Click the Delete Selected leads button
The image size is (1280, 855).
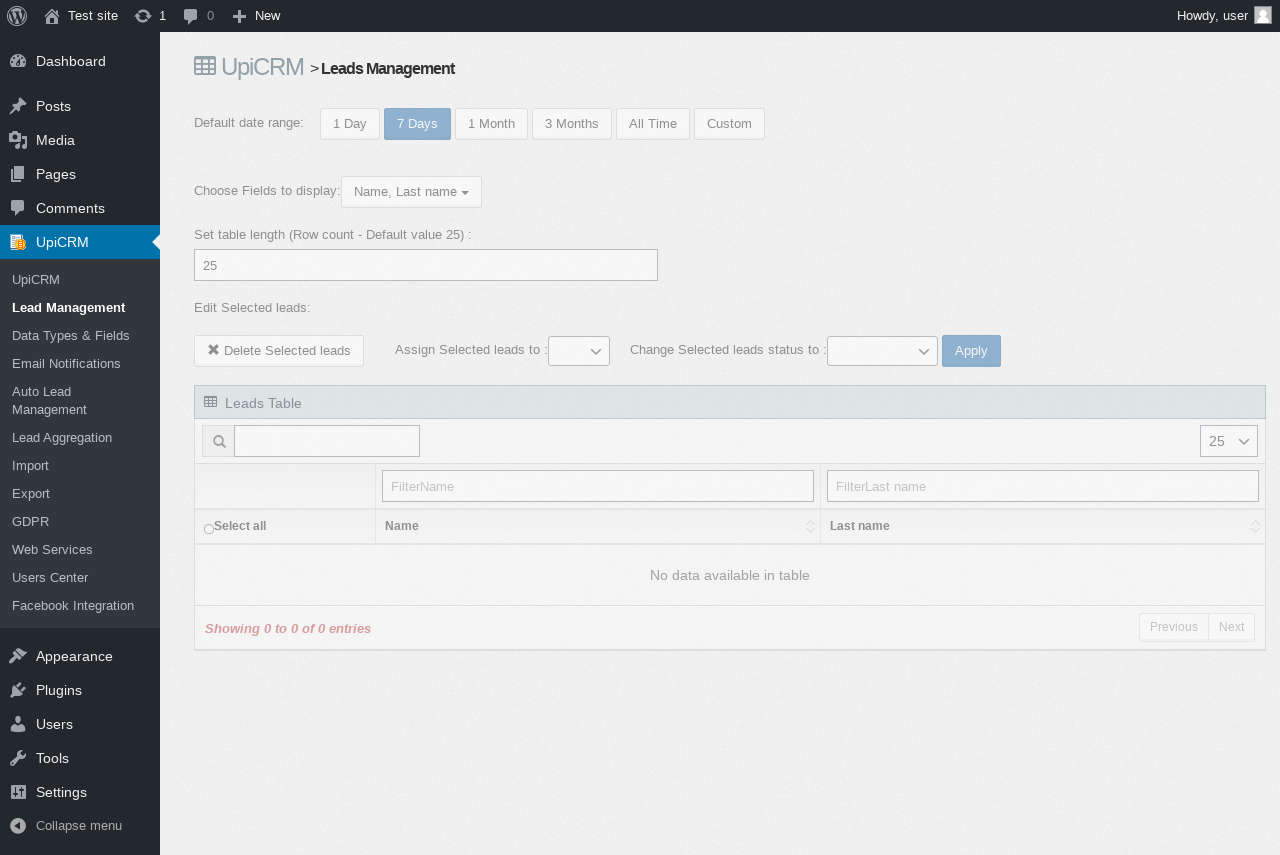[279, 351]
